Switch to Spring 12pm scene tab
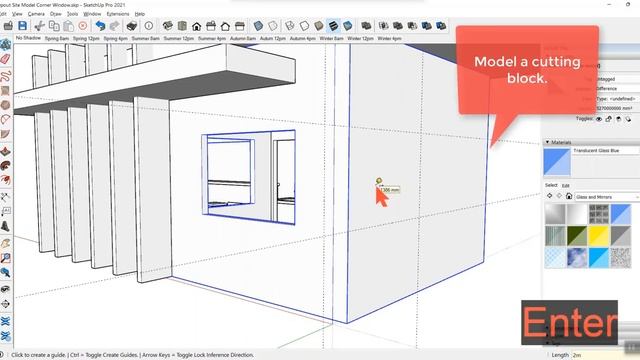Image resolution: width=640 pixels, height=360 pixels. (x=86, y=38)
